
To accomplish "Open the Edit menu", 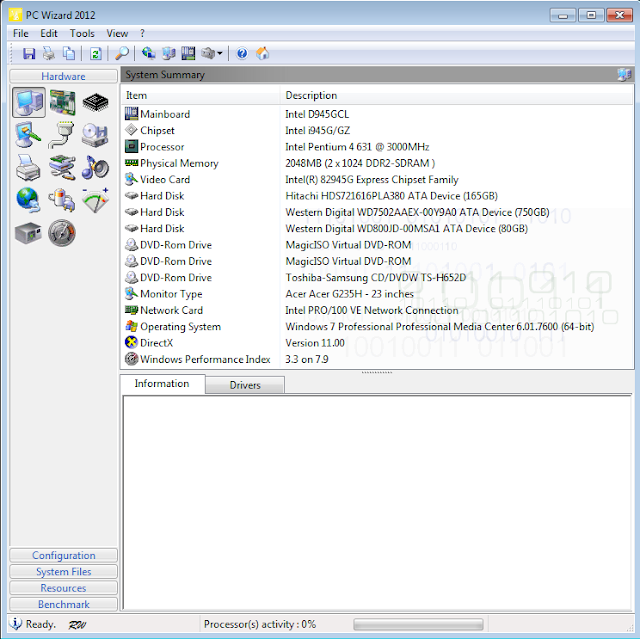I will [x=49, y=33].
